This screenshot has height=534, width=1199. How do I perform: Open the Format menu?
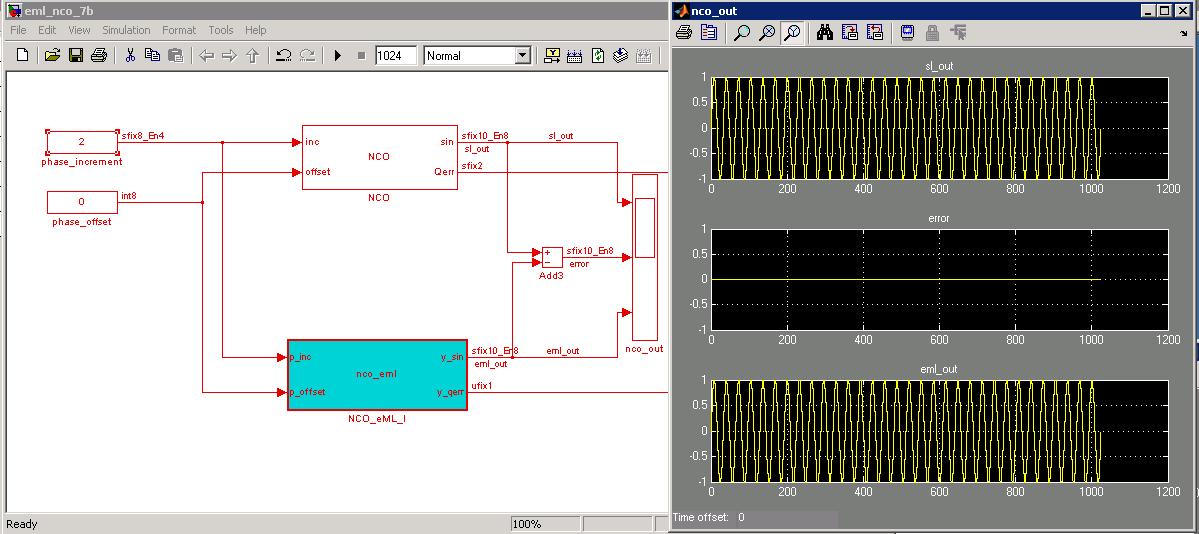[179, 30]
